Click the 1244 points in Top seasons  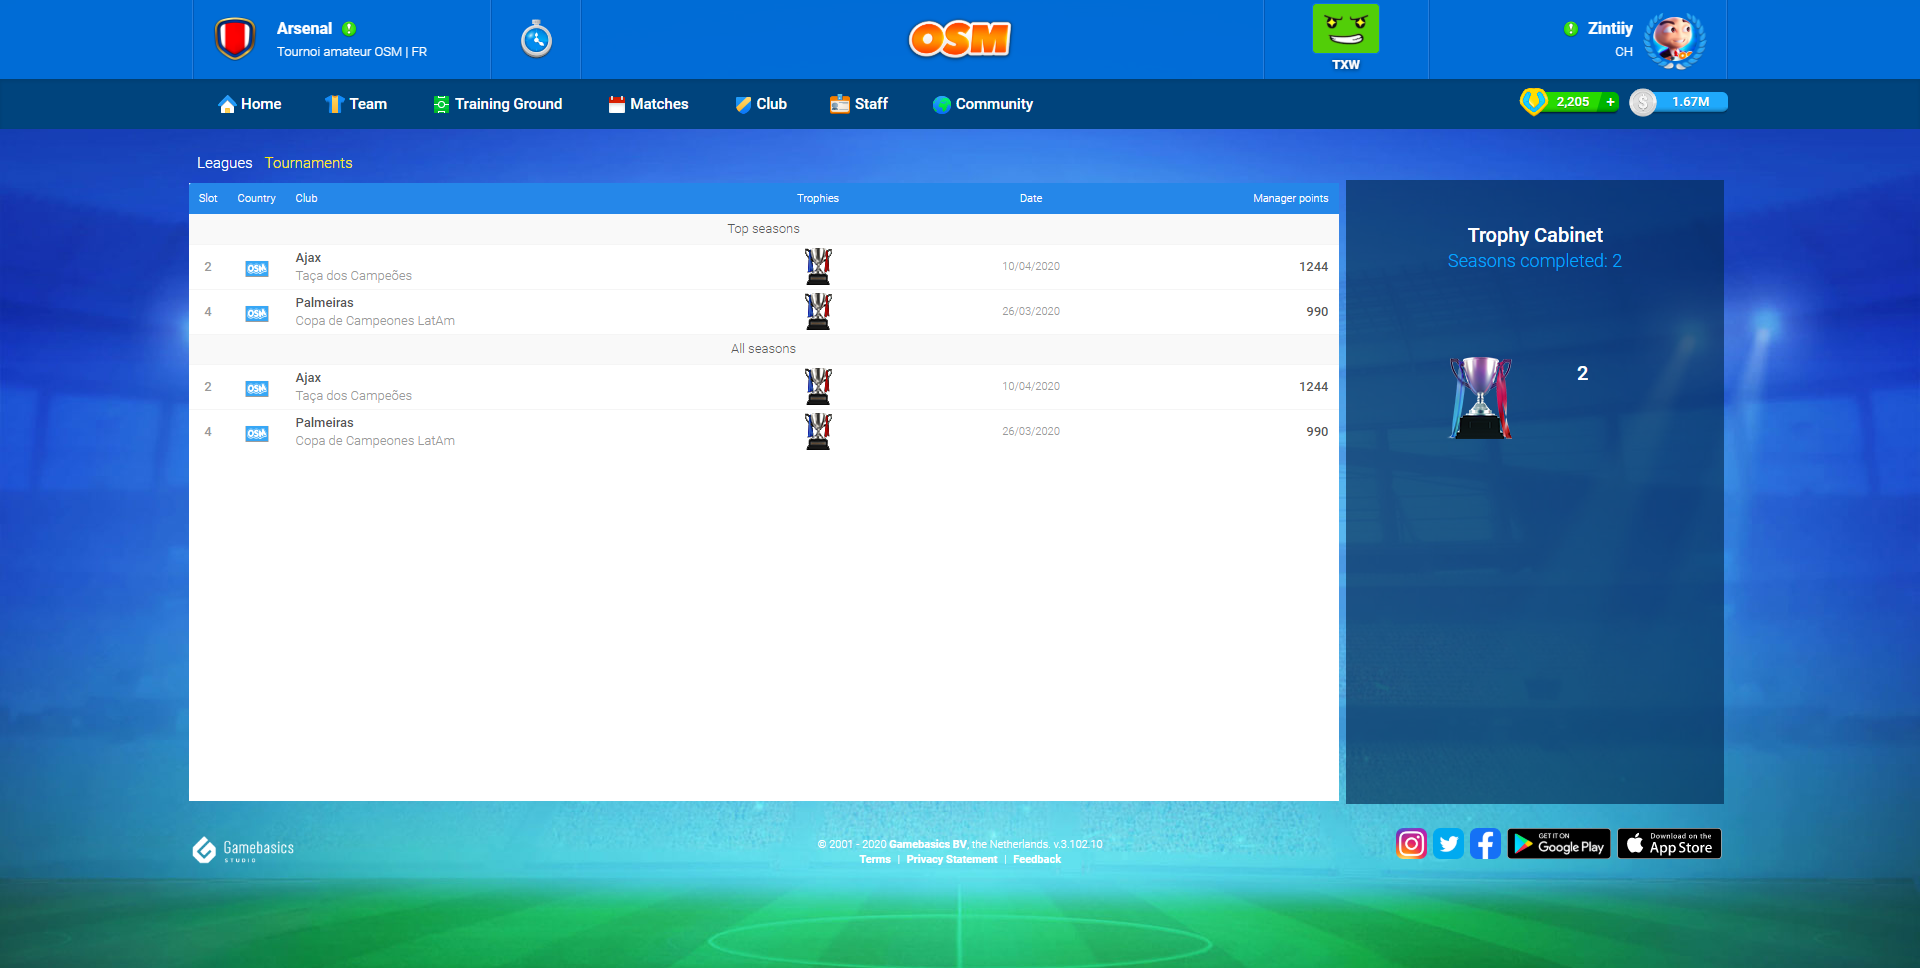(1313, 267)
